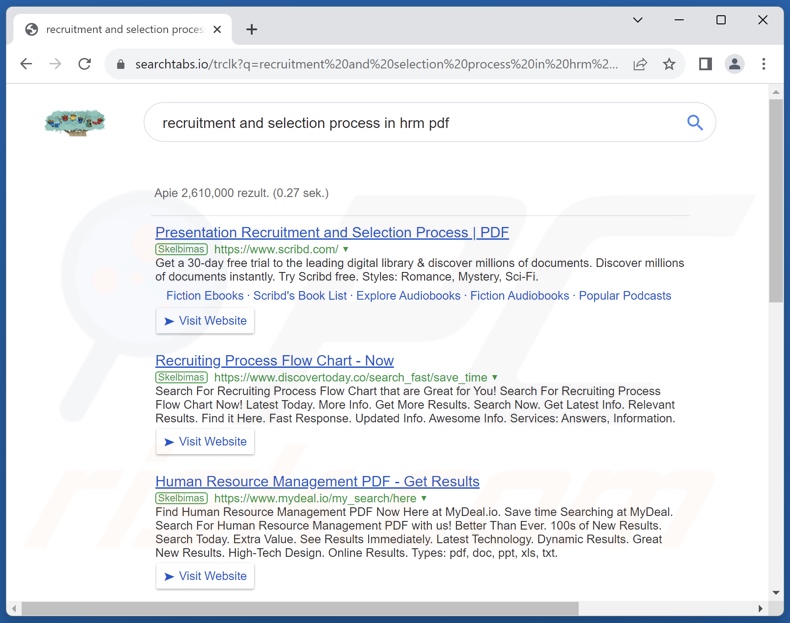The image size is (790, 623).
Task: Expand the dropdown arrow beside discovertoday.com URL
Action: [x=495, y=377]
